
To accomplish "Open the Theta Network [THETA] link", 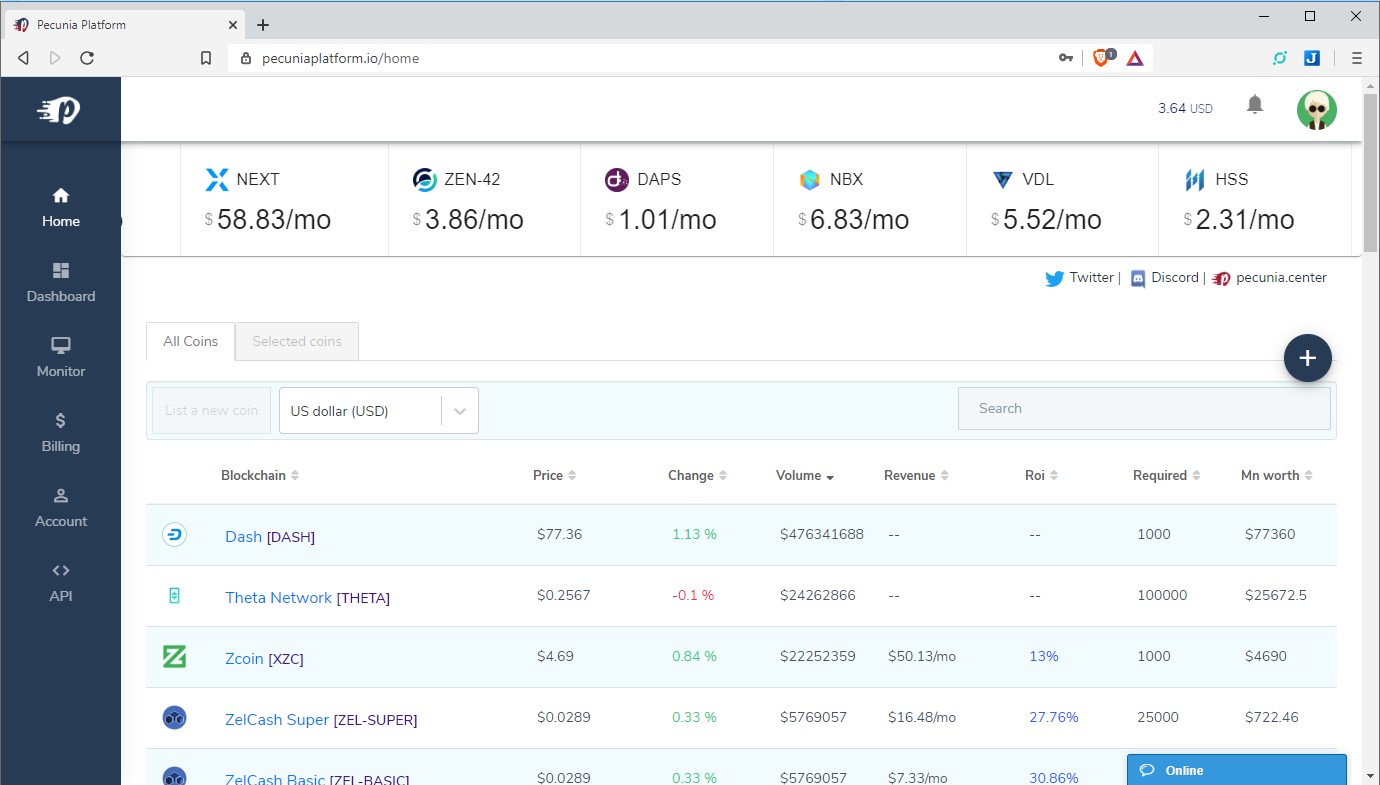I will click(x=307, y=597).
